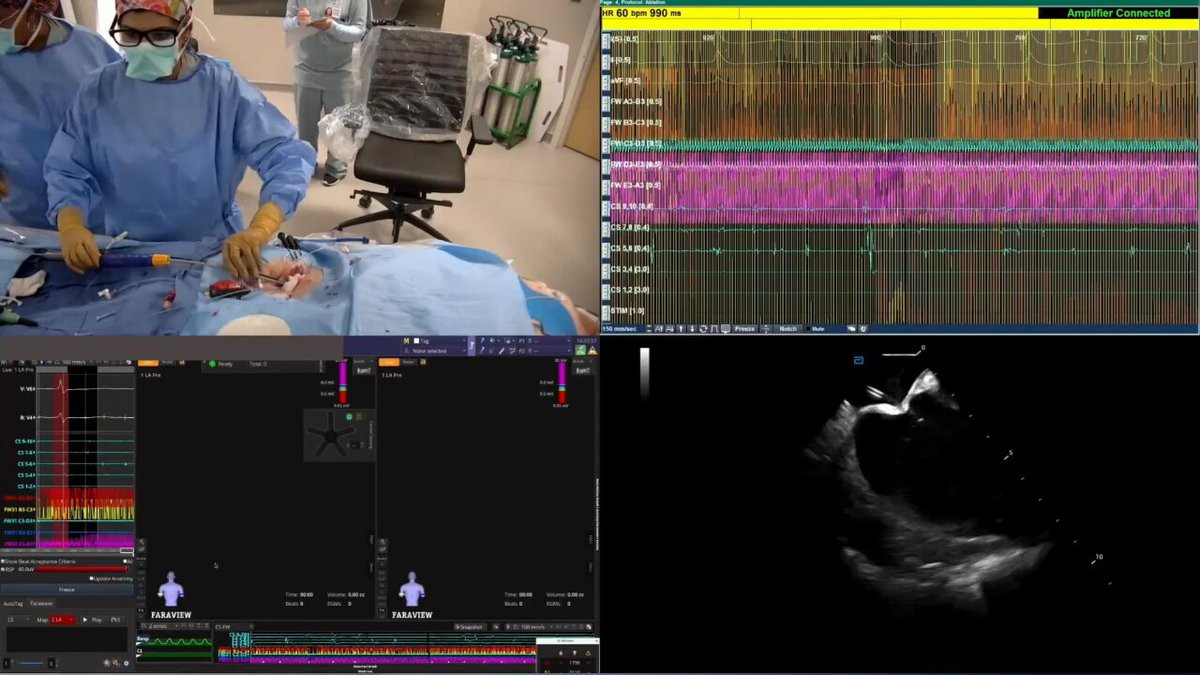Click the Play button in mapping panel
The image size is (1200, 675).
coord(92,620)
